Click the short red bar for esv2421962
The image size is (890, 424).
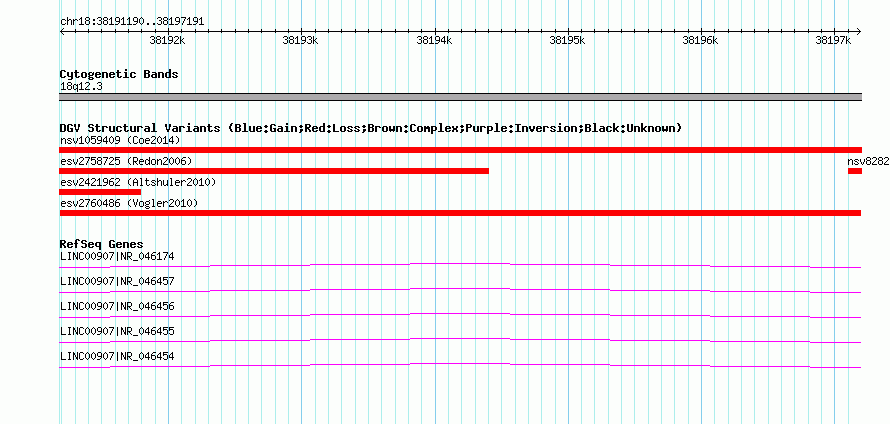click(100, 192)
